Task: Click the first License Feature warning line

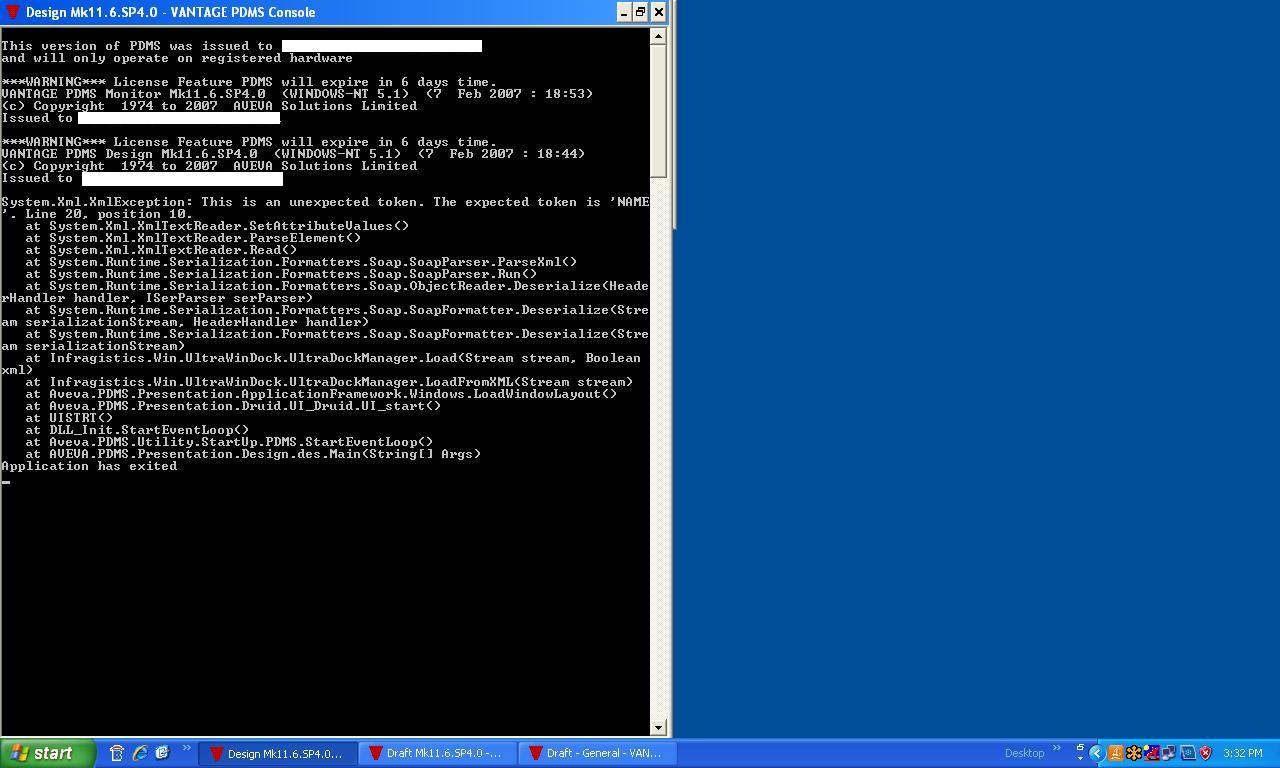Action: [249, 82]
